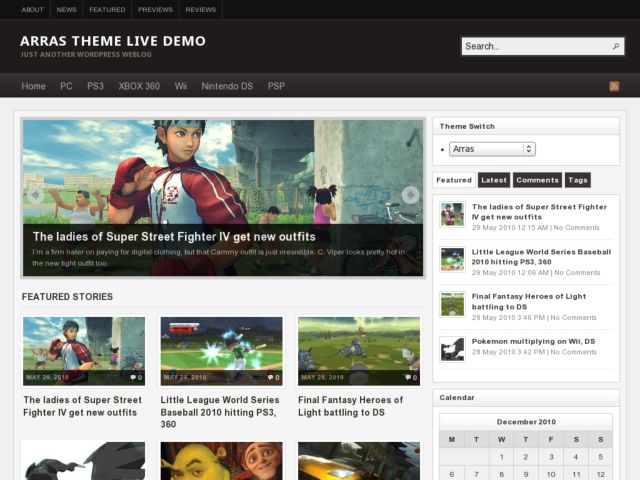Open the About top menu item
The width and height of the screenshot is (640, 480).
[32, 9]
